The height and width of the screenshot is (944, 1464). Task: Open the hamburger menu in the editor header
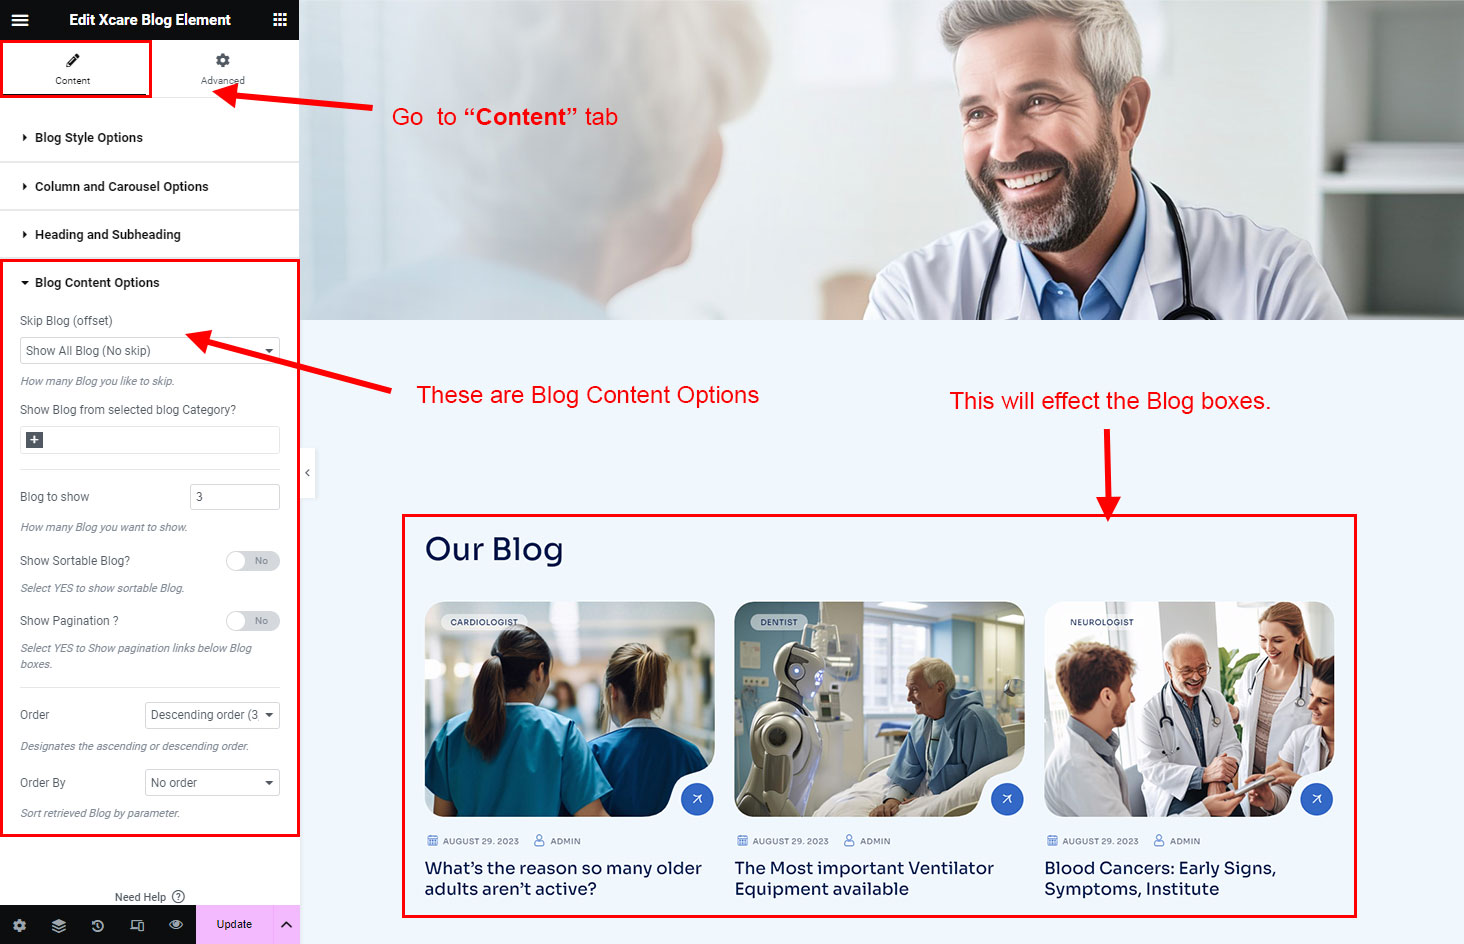(x=20, y=20)
